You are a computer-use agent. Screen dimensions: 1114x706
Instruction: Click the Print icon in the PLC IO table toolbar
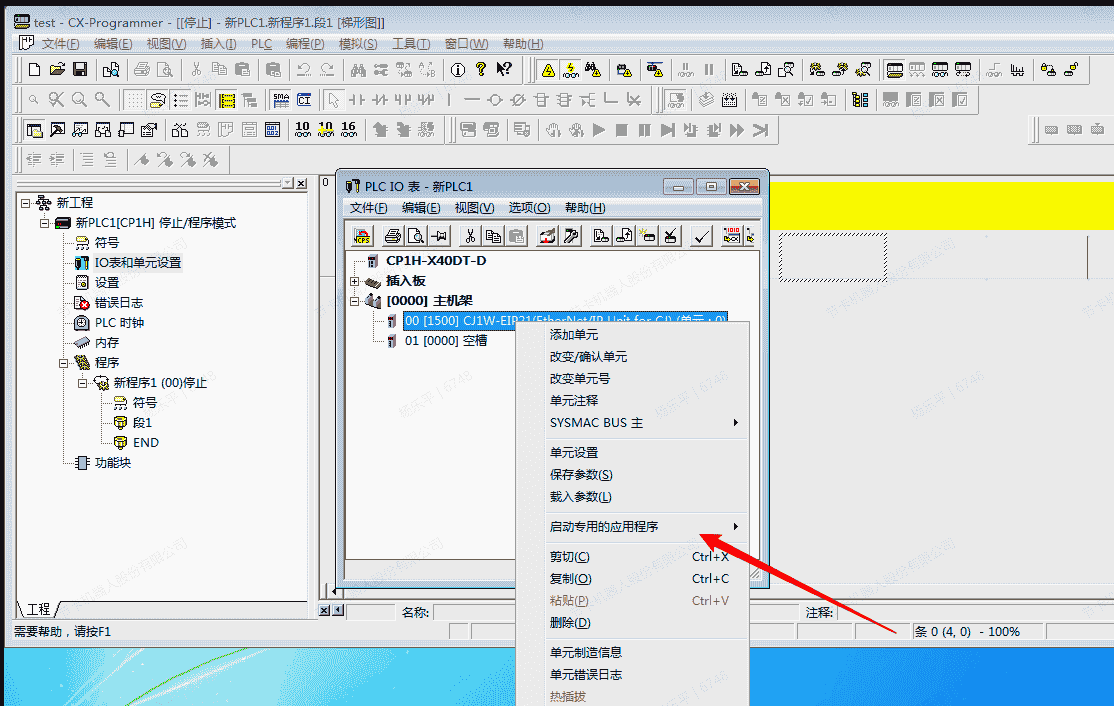pos(393,236)
